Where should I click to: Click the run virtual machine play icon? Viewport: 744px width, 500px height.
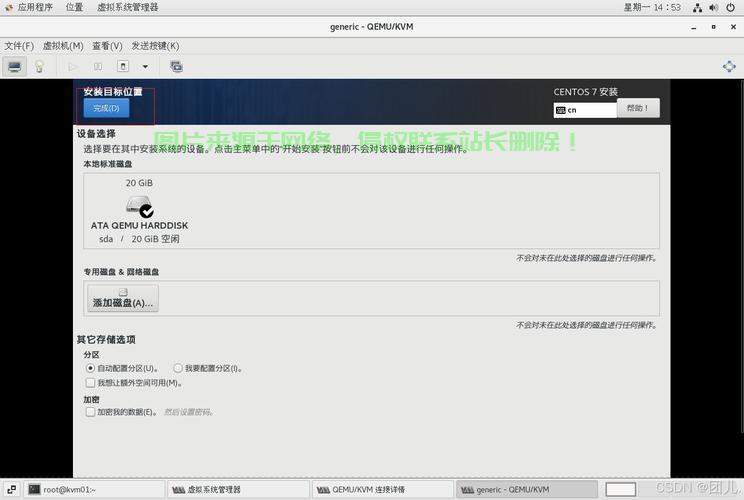coord(73,67)
